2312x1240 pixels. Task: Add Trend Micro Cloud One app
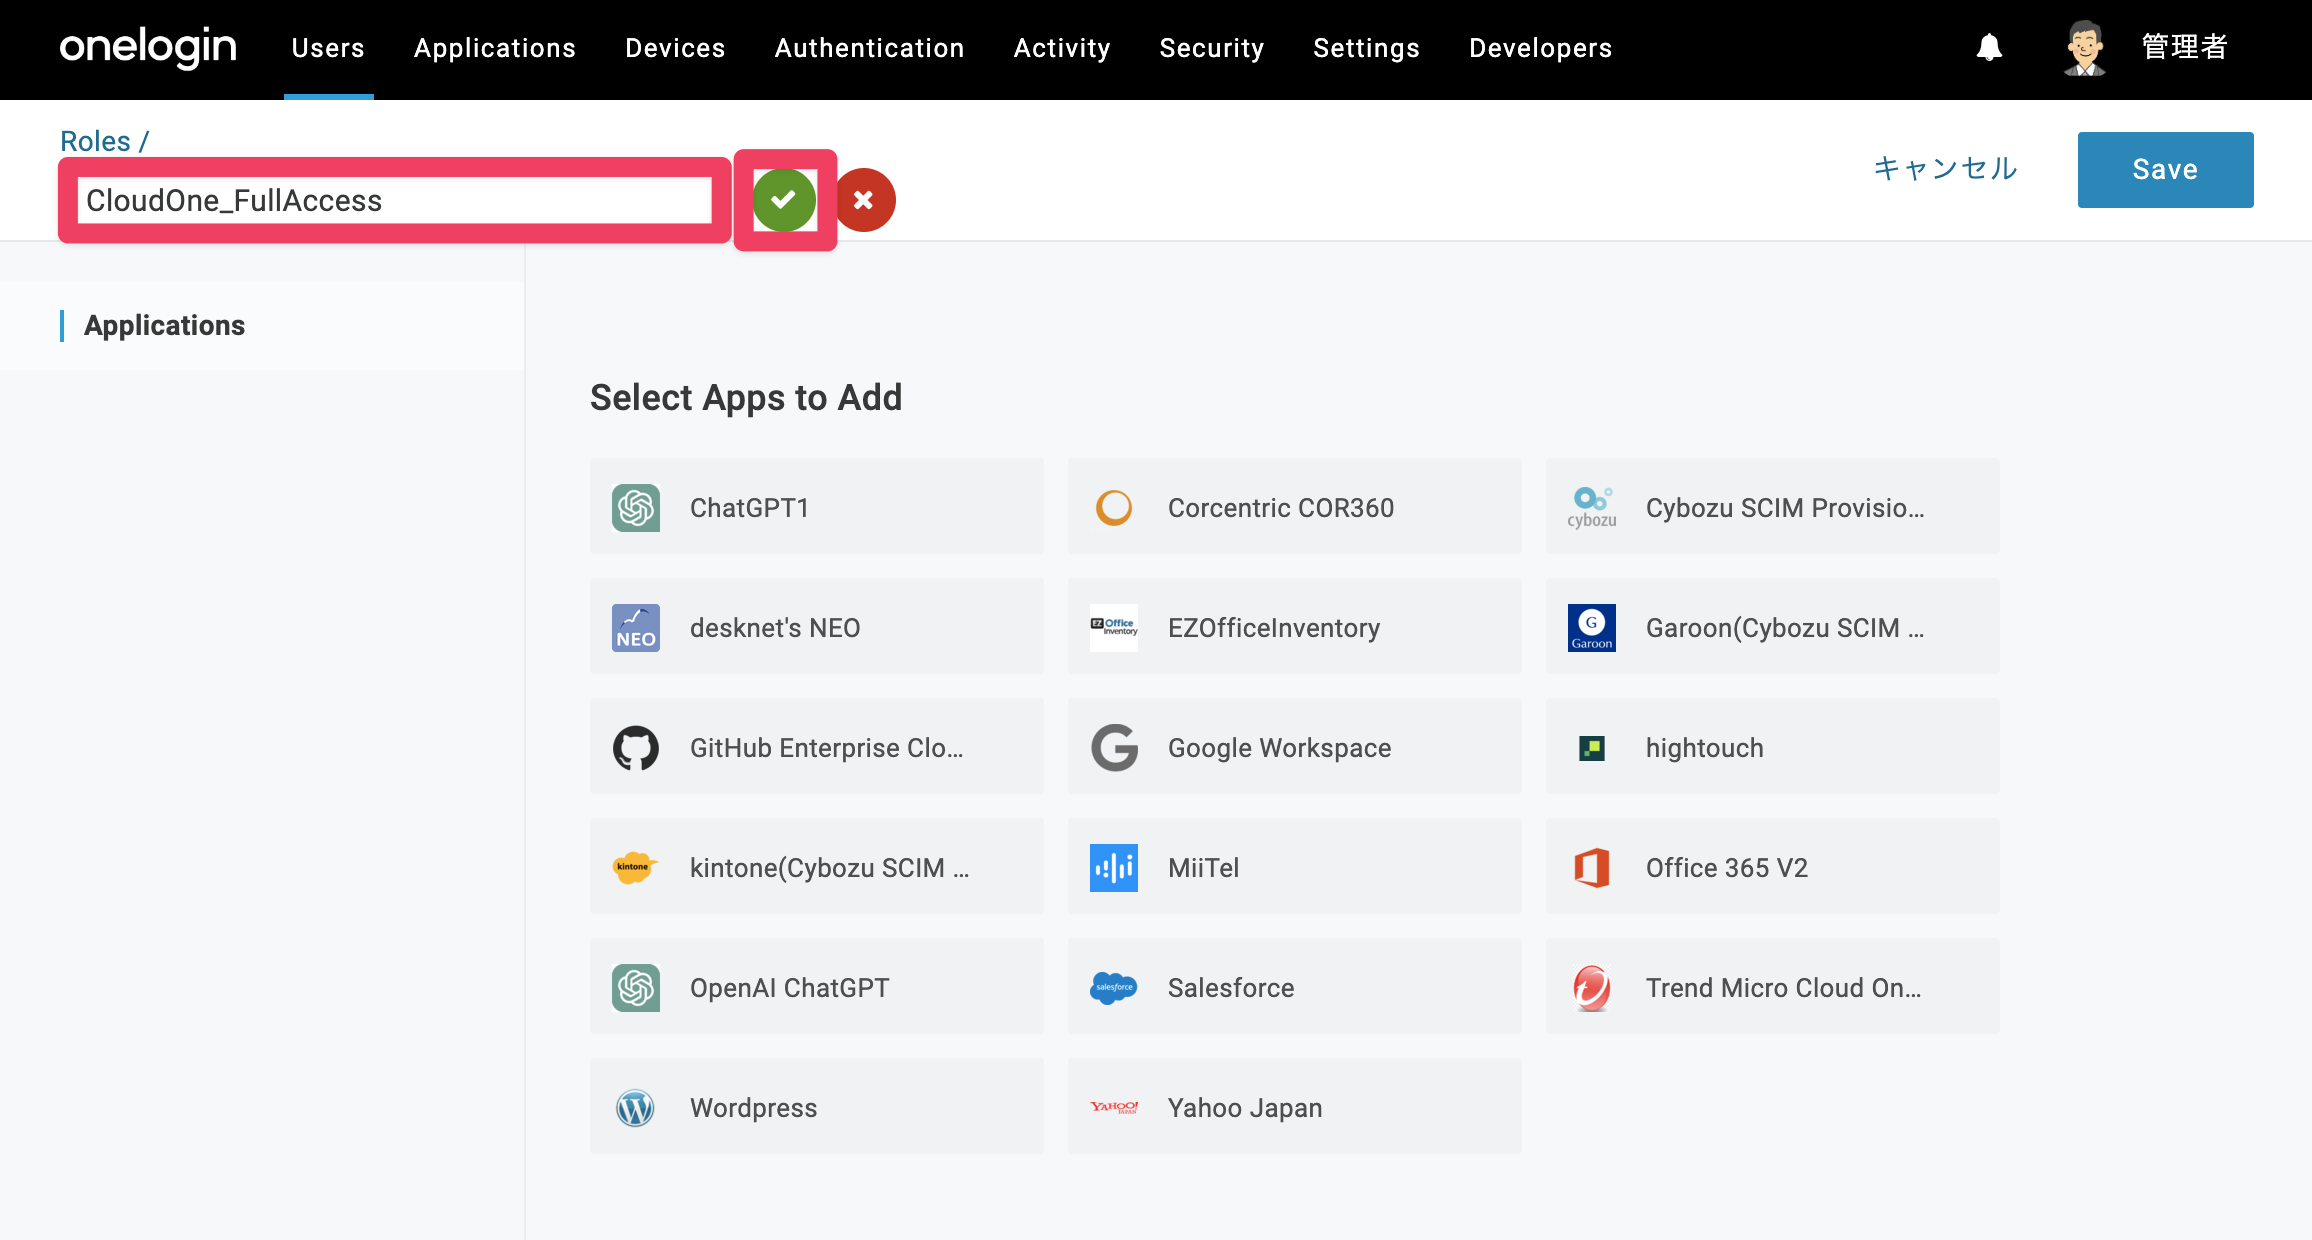[x=1773, y=987]
